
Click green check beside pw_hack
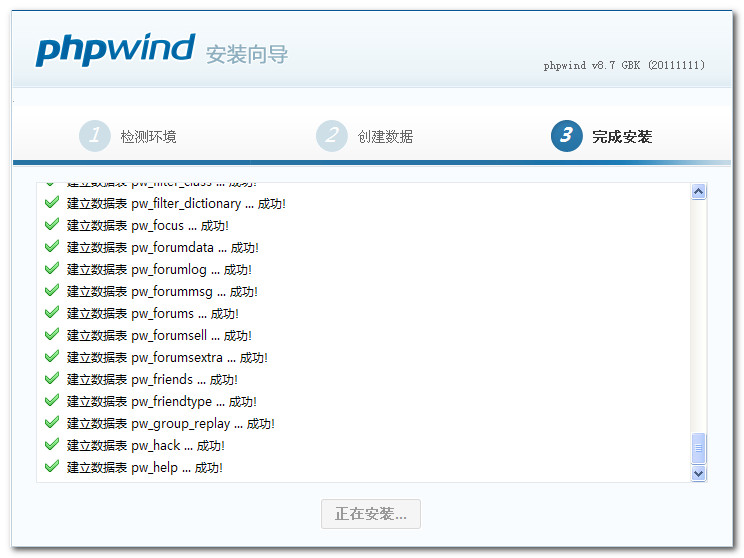coord(52,445)
